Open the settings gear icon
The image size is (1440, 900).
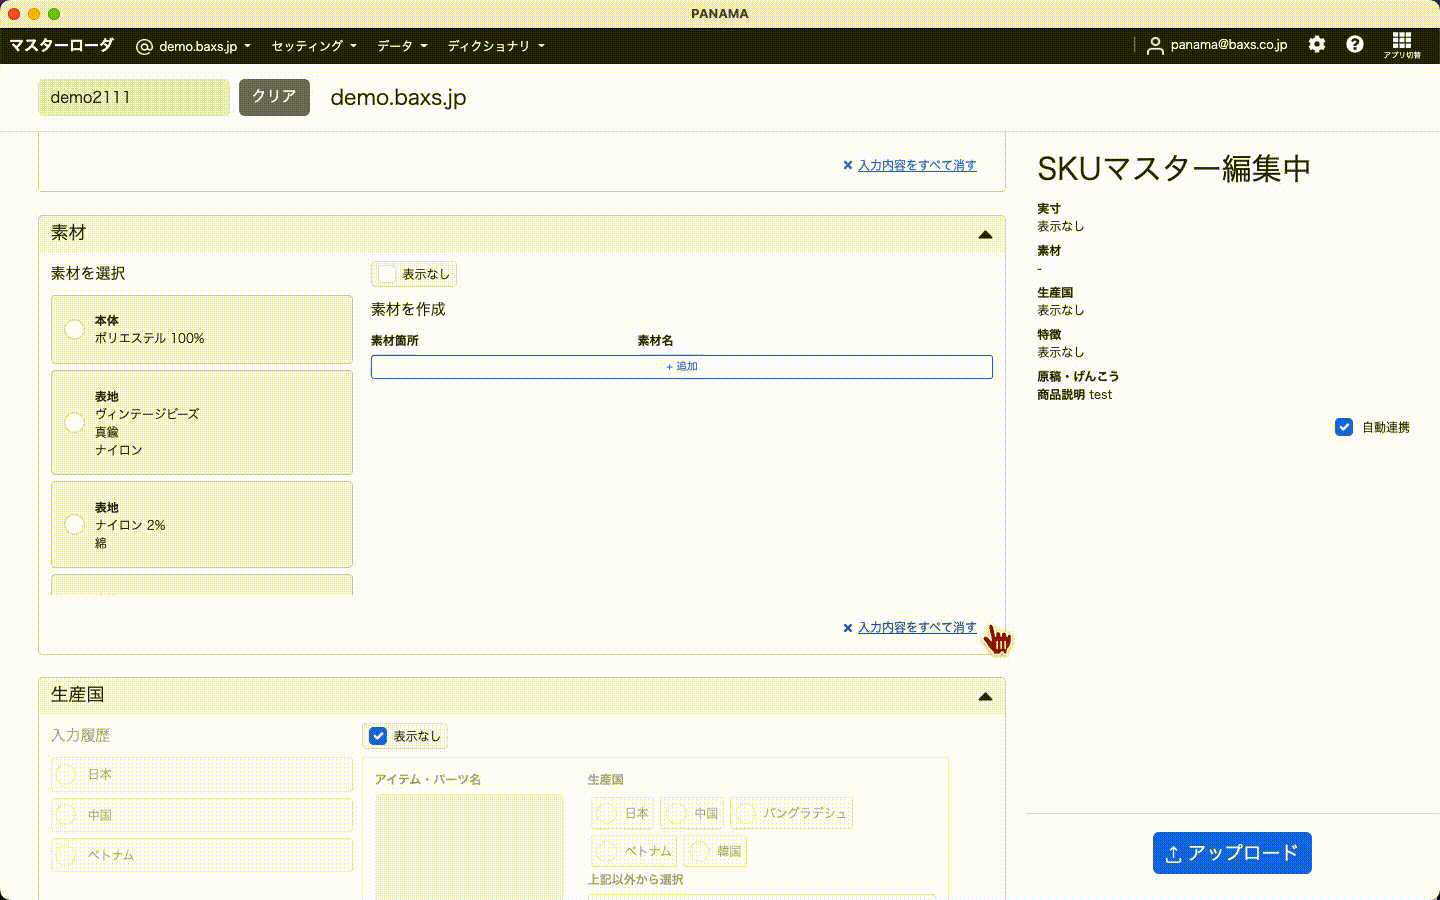click(1317, 44)
